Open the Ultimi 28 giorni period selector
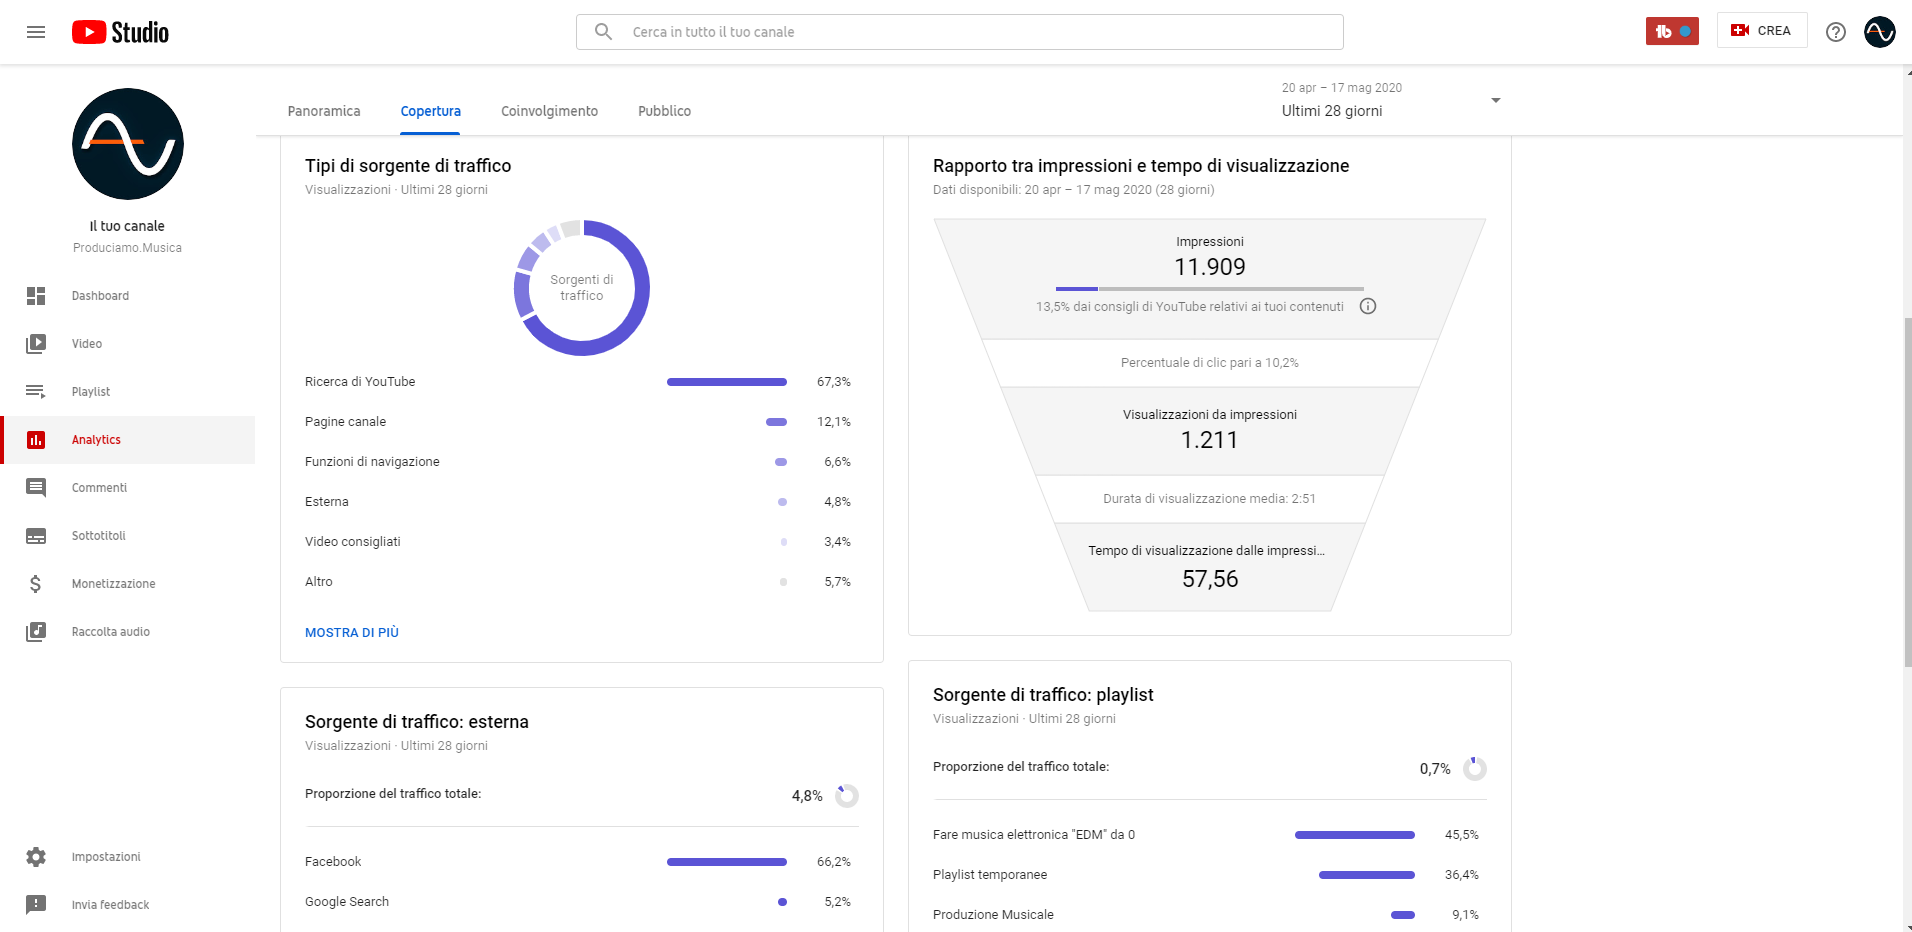The image size is (1912, 932). (x=1391, y=100)
